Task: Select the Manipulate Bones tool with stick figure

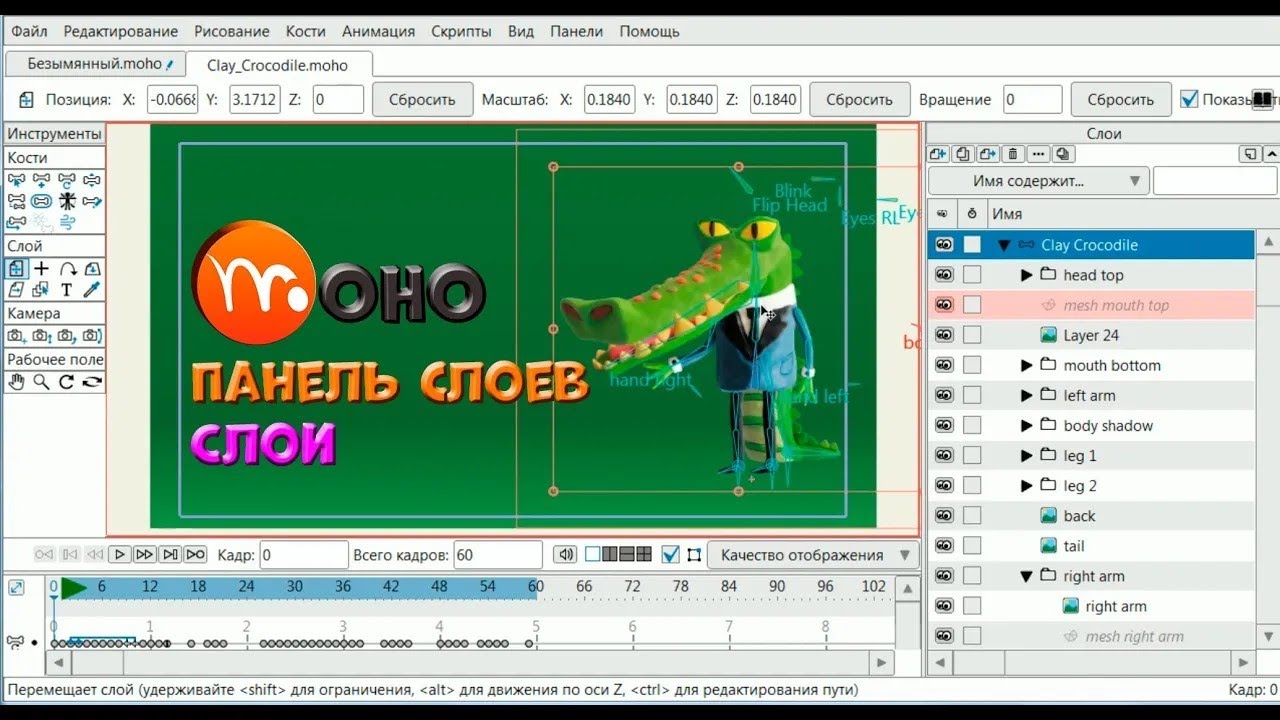Action: coord(67,201)
